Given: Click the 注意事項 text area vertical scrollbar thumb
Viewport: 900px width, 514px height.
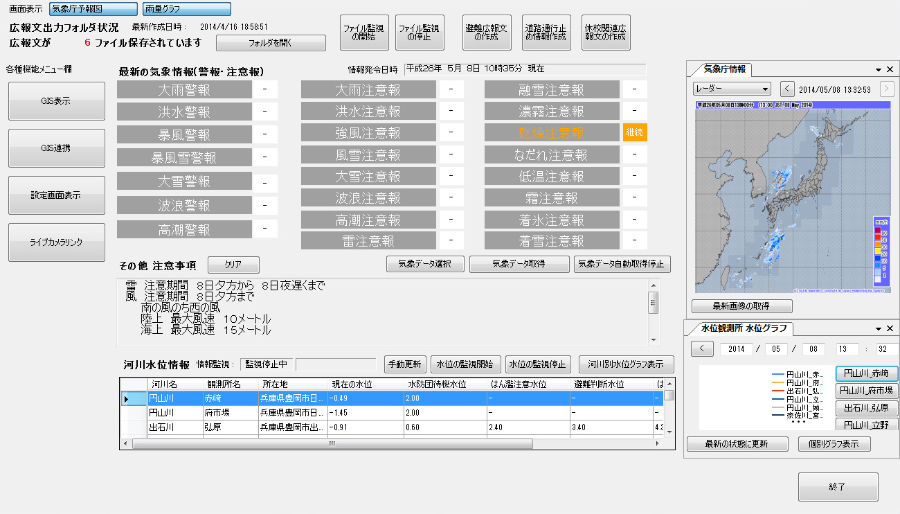Looking at the screenshot, I should (x=653, y=302).
